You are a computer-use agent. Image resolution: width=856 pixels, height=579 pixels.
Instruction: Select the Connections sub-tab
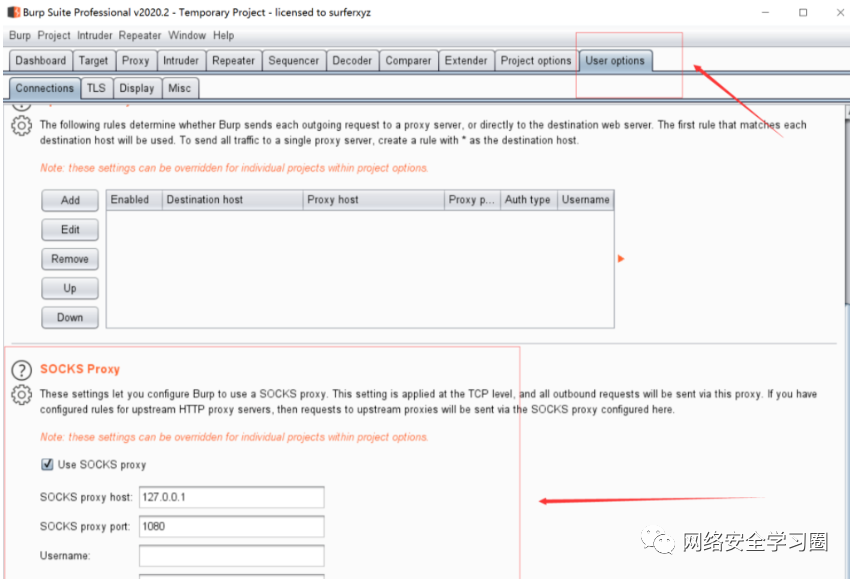[x=44, y=88]
